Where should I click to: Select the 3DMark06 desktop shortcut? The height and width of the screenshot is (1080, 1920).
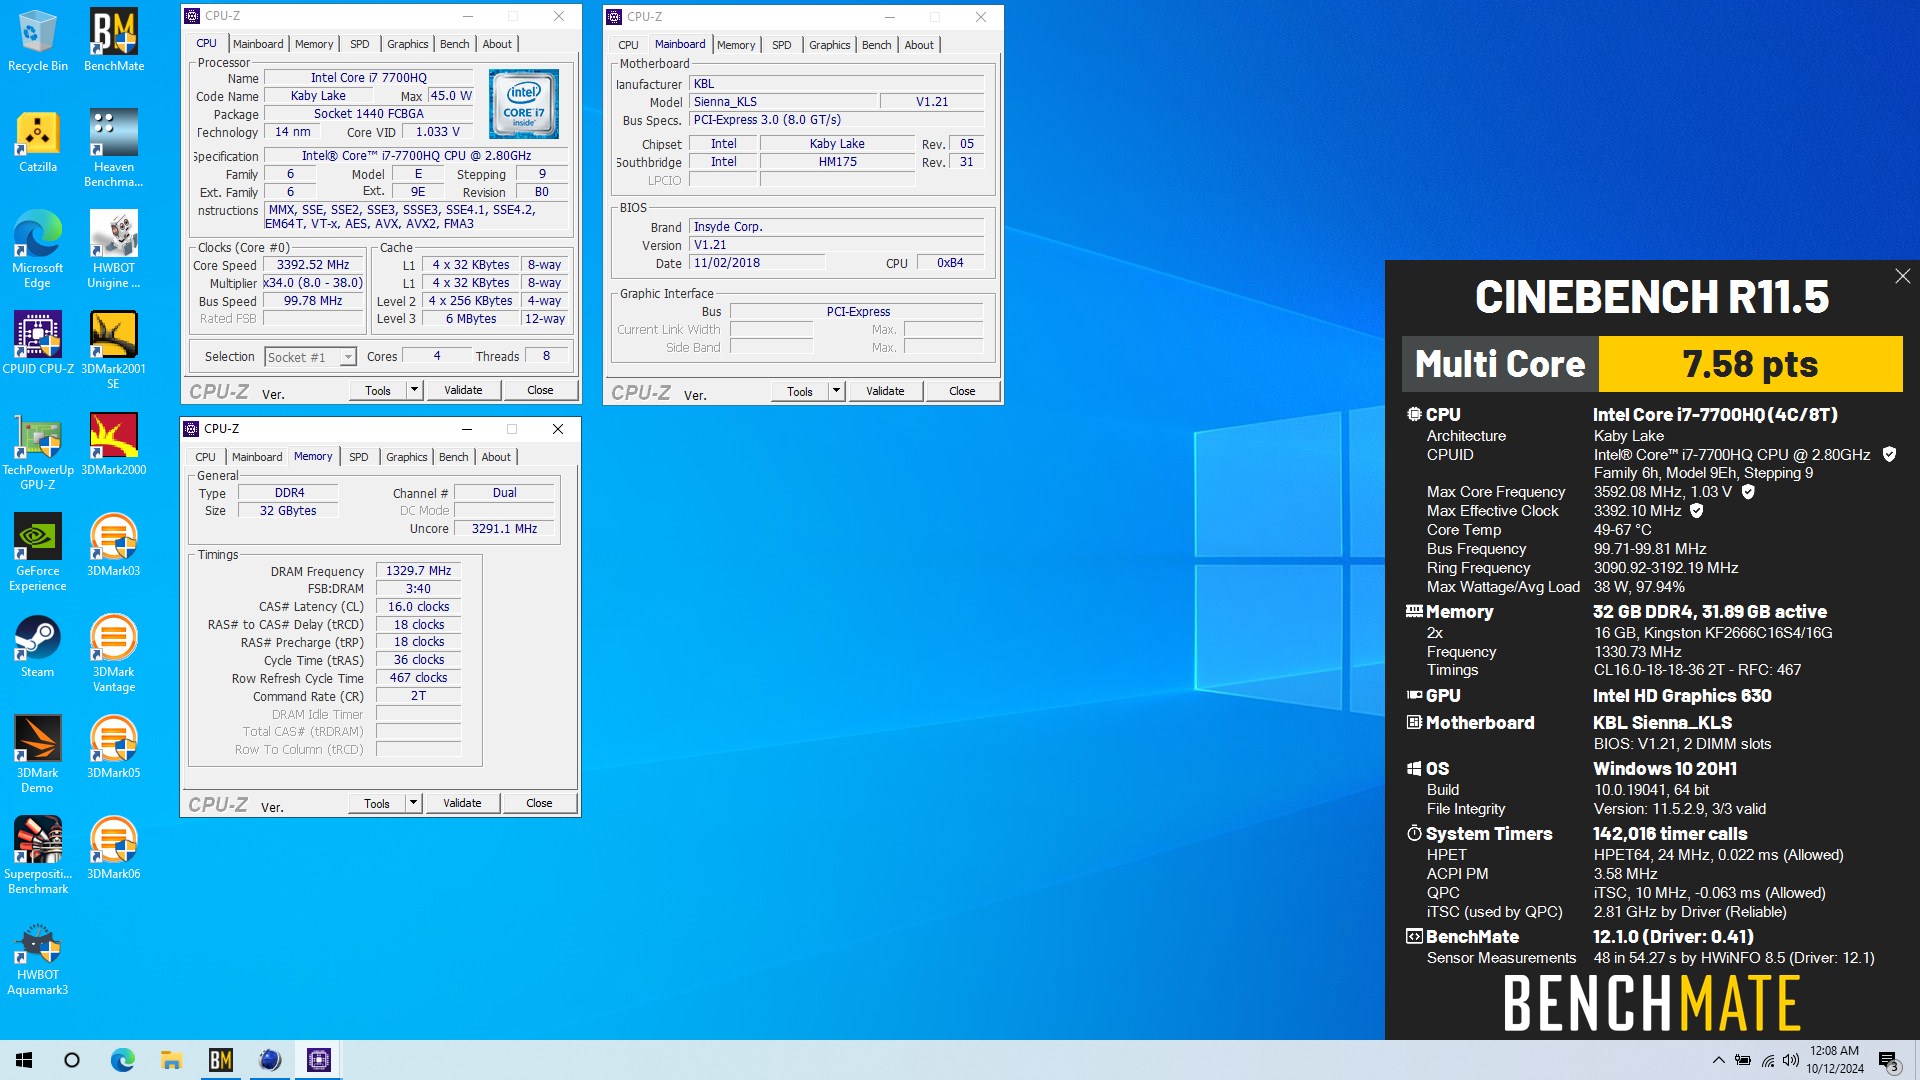tap(114, 848)
